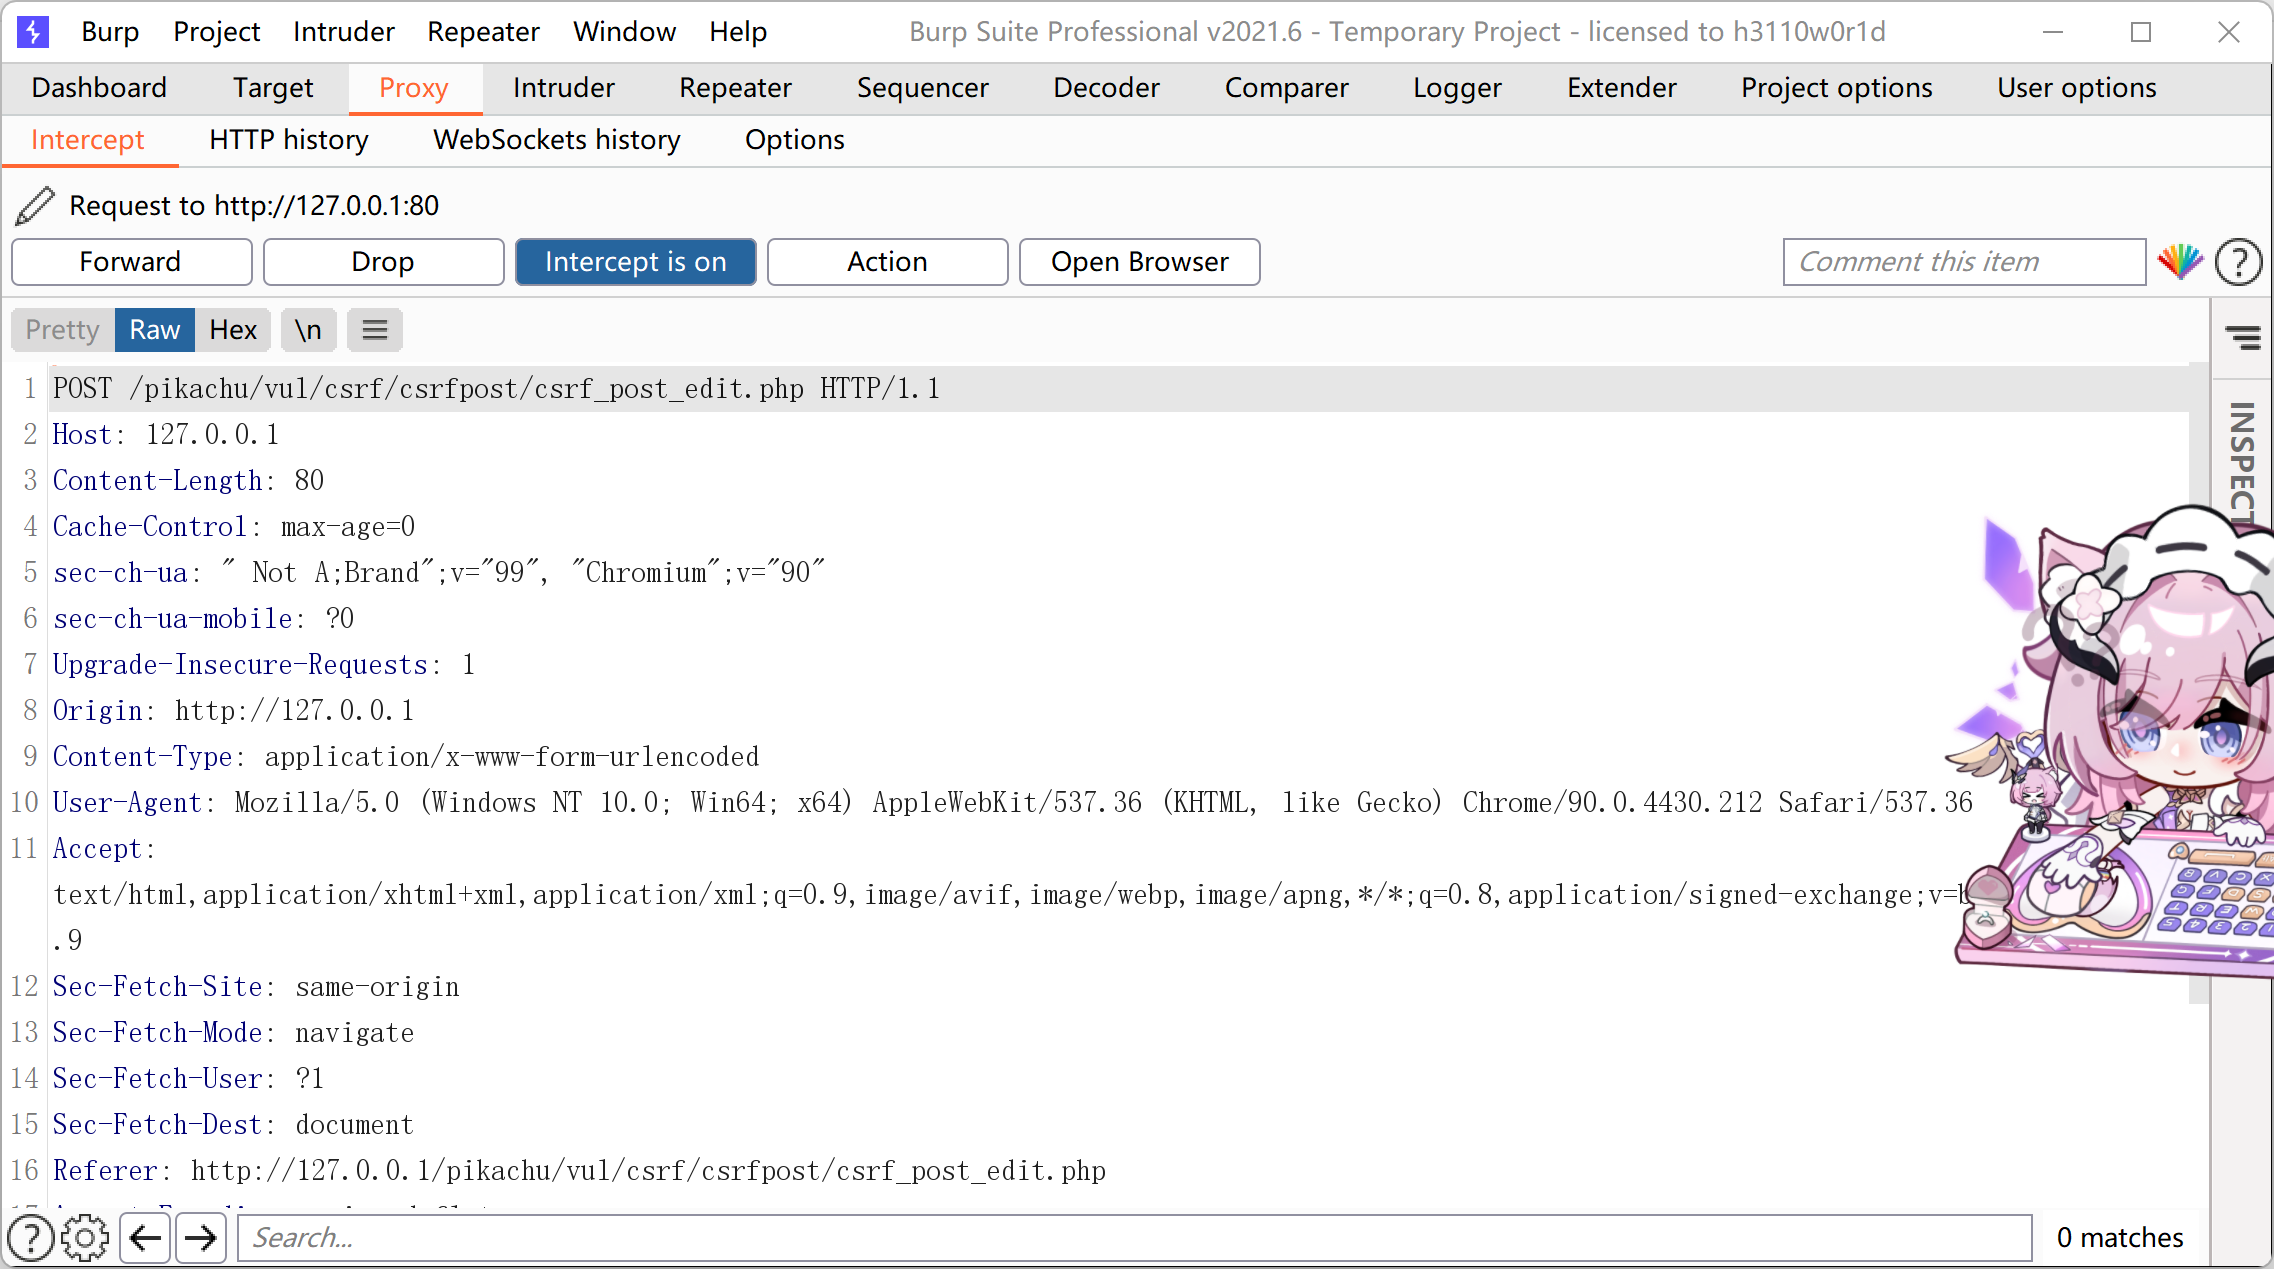Open the search settings gear icon
This screenshot has height=1269, width=2274.
point(85,1238)
